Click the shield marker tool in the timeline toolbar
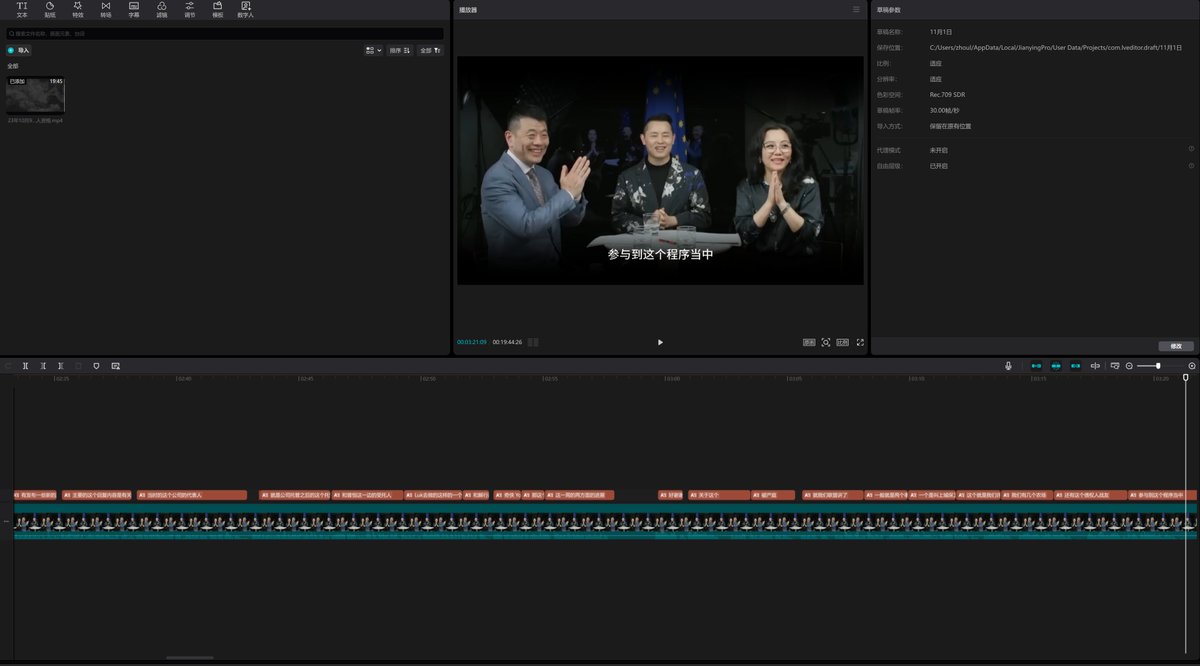This screenshot has width=1200, height=666. [96, 366]
